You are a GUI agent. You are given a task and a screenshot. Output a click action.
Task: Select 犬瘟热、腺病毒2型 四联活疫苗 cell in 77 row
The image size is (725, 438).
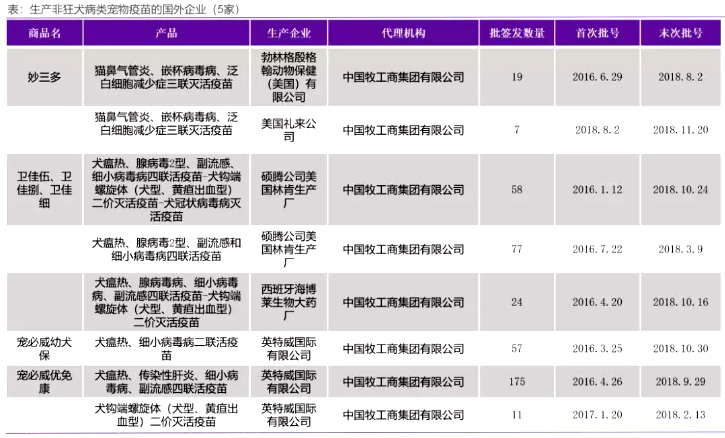[166, 249]
